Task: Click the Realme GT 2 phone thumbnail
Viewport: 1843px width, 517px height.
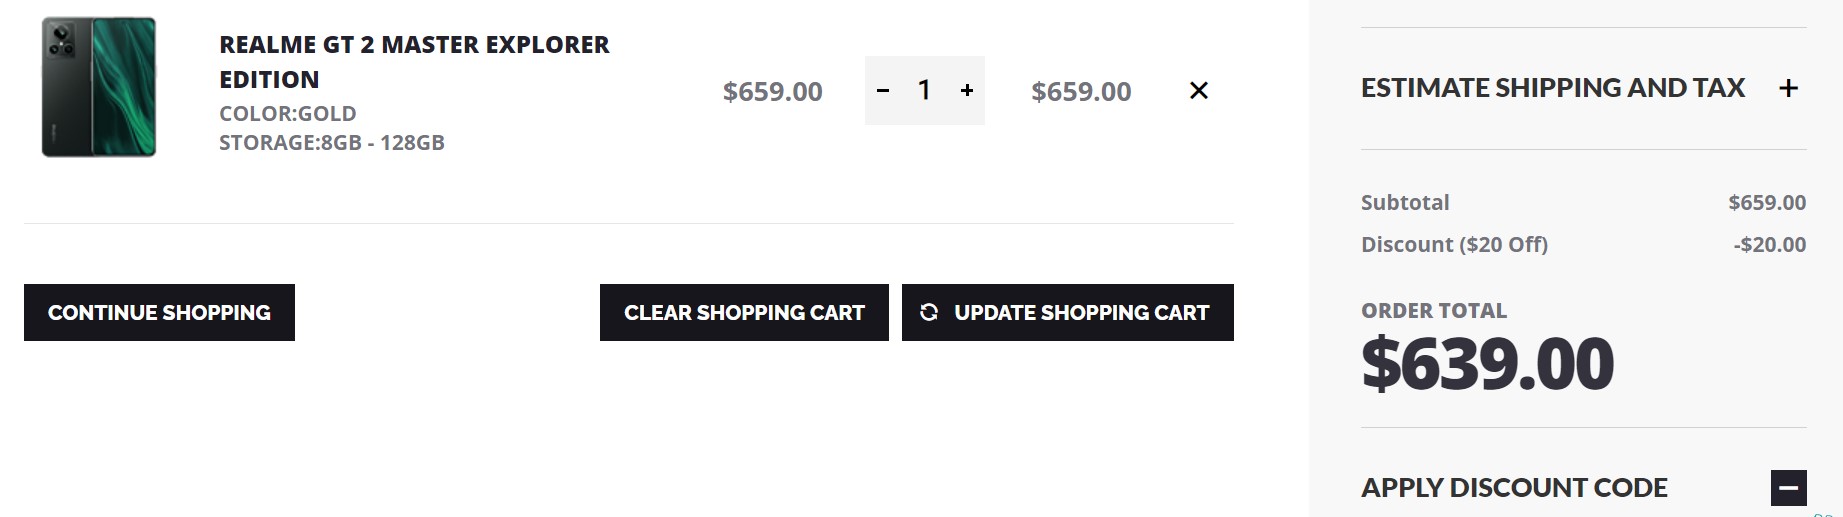Action: tap(99, 87)
